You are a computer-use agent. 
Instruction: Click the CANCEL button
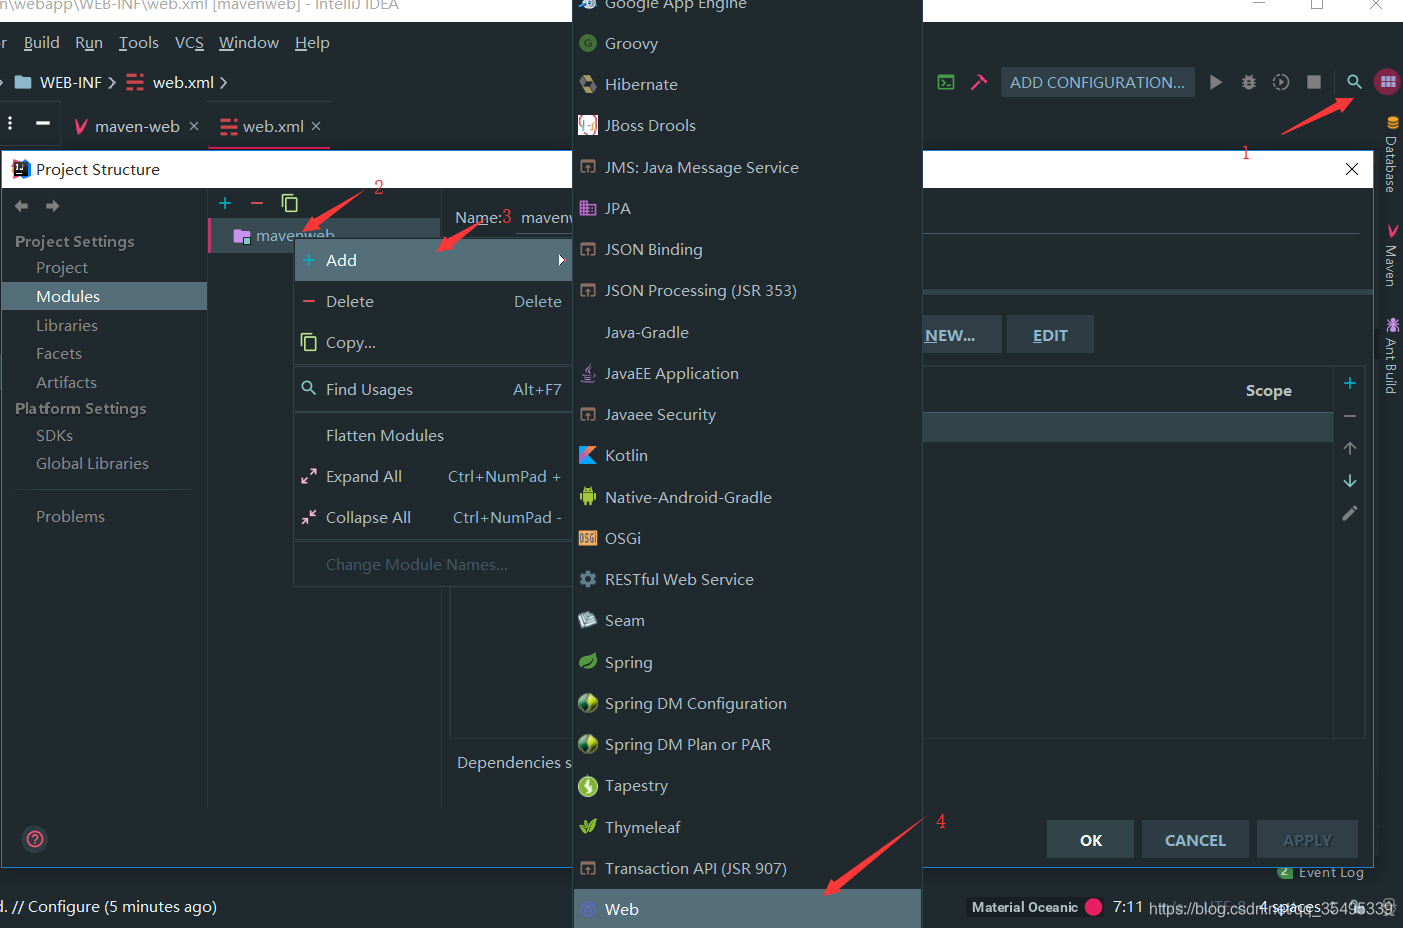[x=1195, y=840]
